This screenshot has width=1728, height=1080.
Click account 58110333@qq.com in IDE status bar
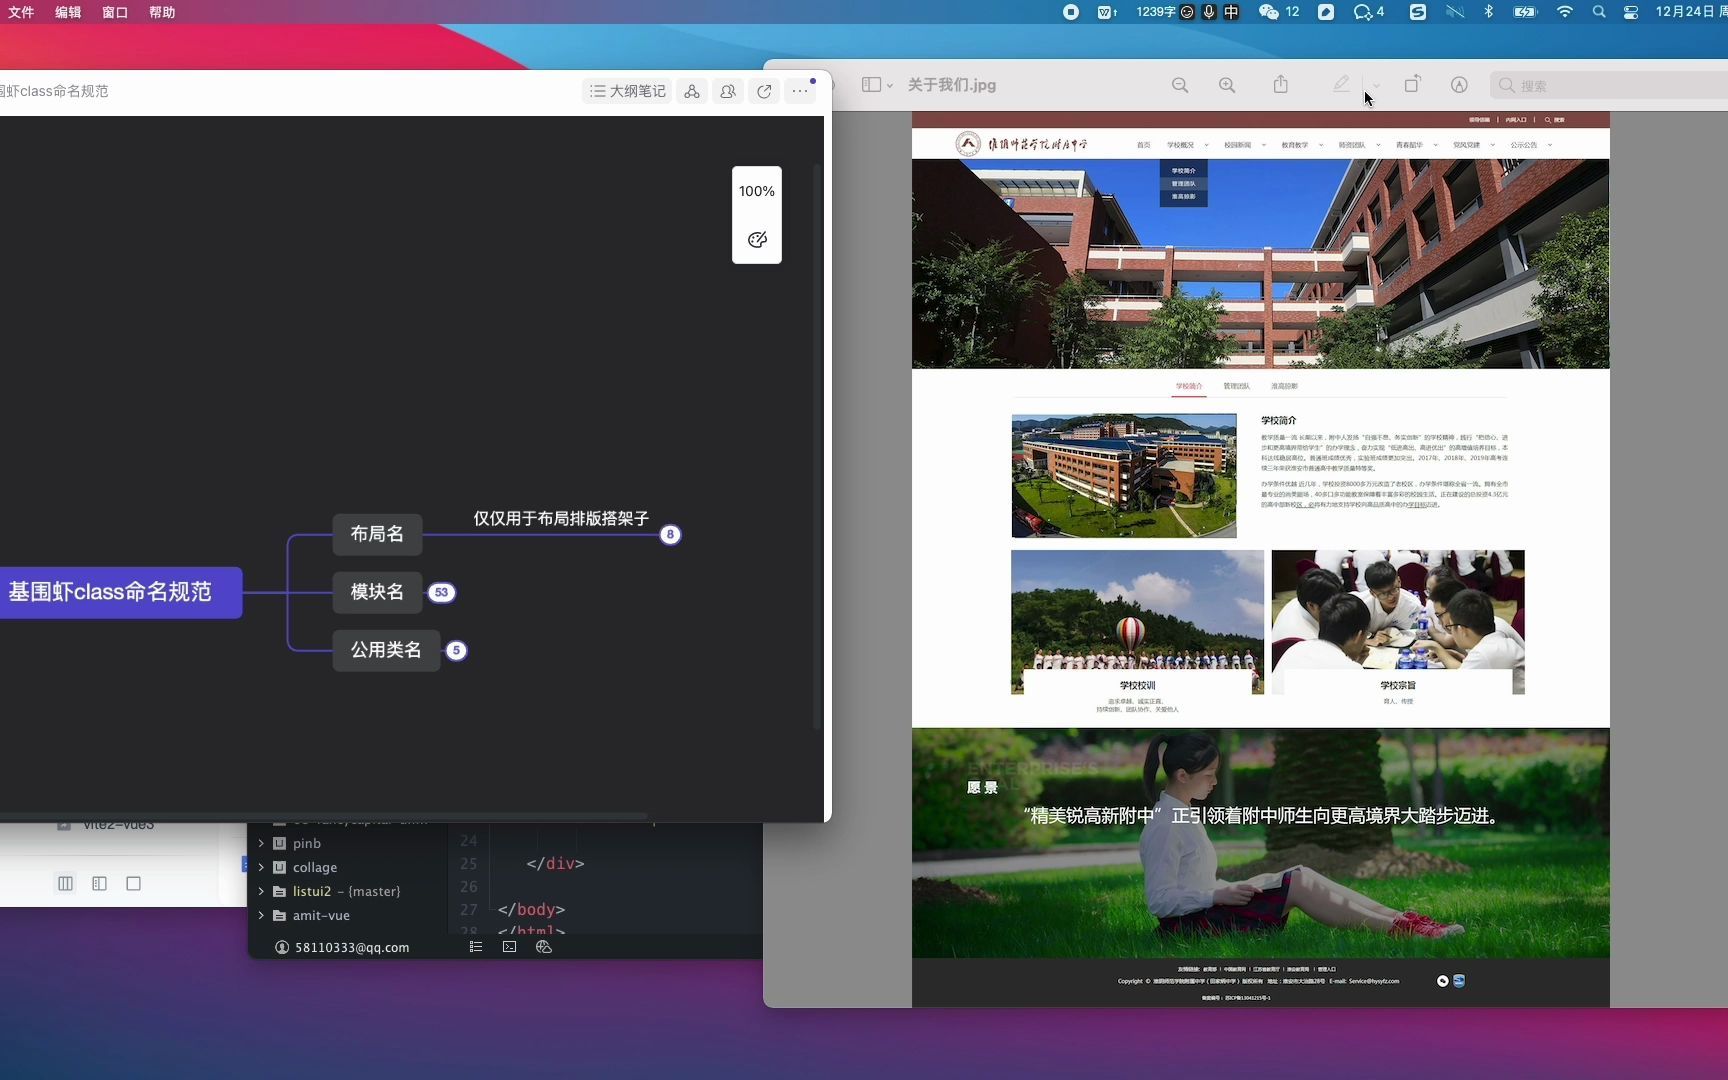tap(342, 947)
